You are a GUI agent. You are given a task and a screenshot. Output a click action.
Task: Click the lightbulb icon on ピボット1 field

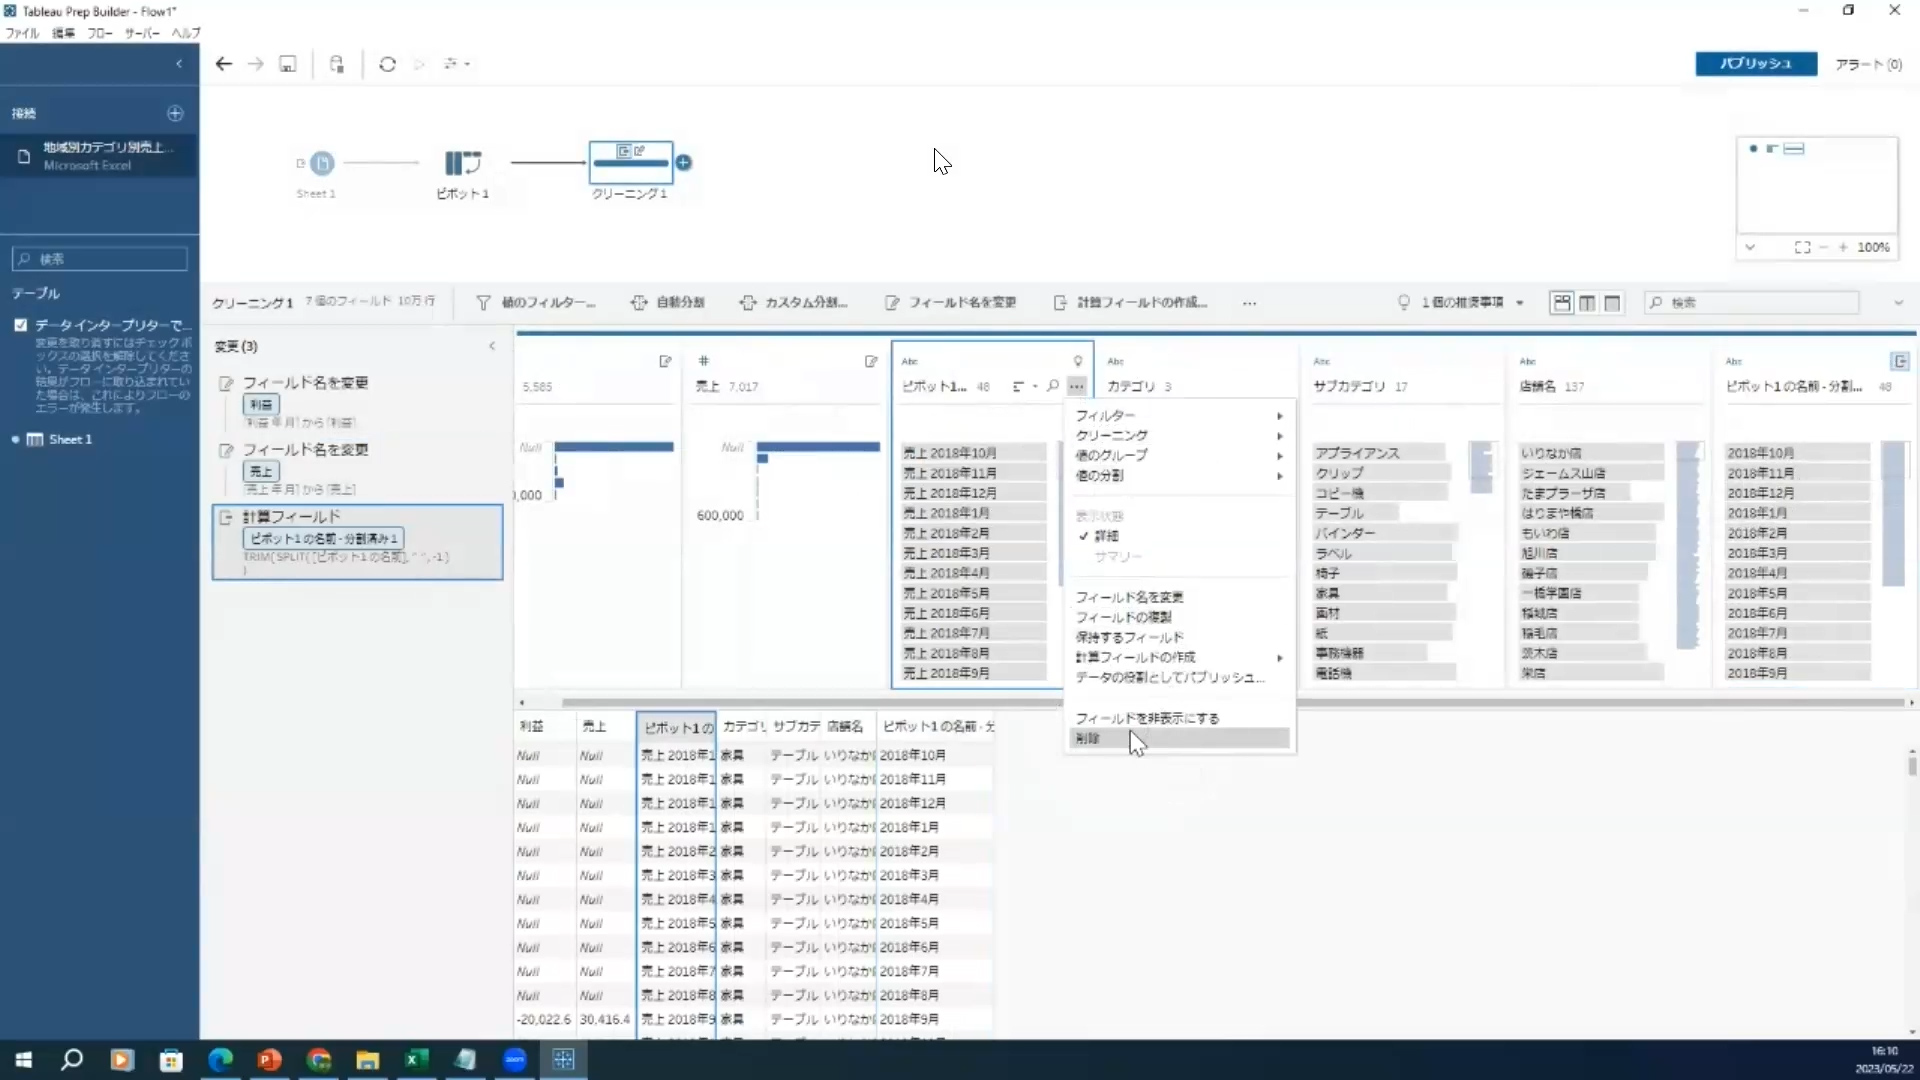1078,361
